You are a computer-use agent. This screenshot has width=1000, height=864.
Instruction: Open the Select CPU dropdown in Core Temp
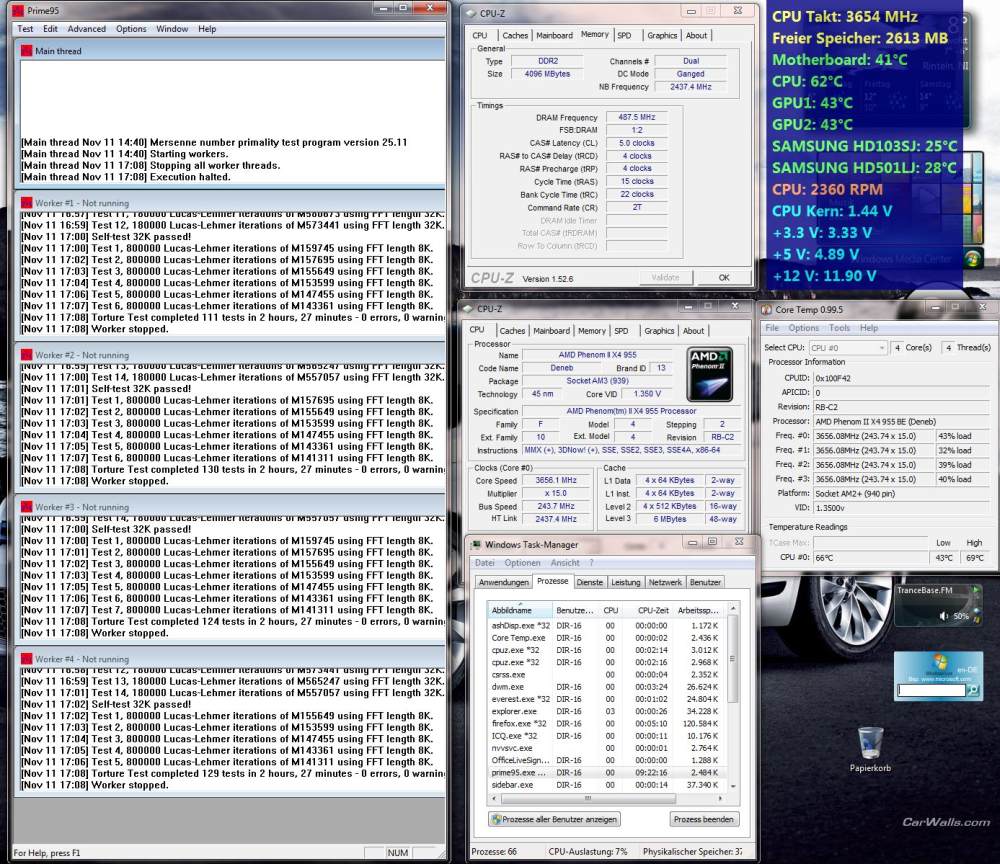pyautogui.click(x=847, y=348)
